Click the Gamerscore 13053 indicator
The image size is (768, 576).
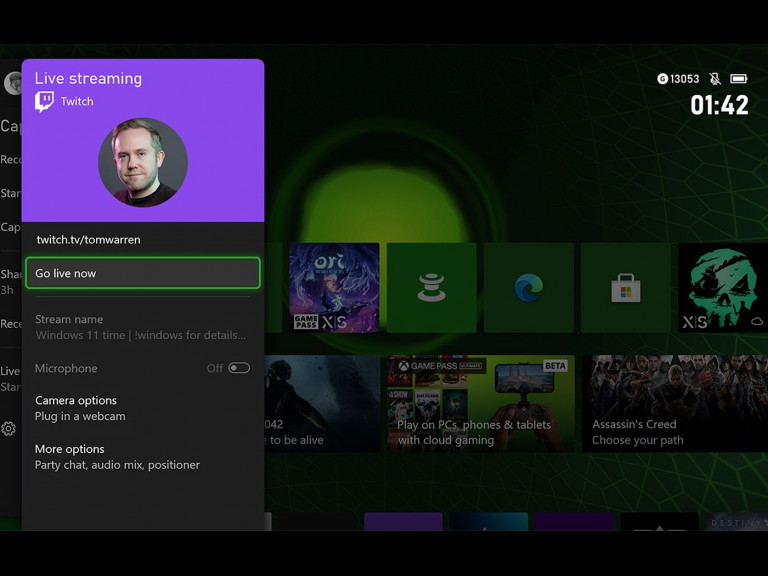[678, 79]
